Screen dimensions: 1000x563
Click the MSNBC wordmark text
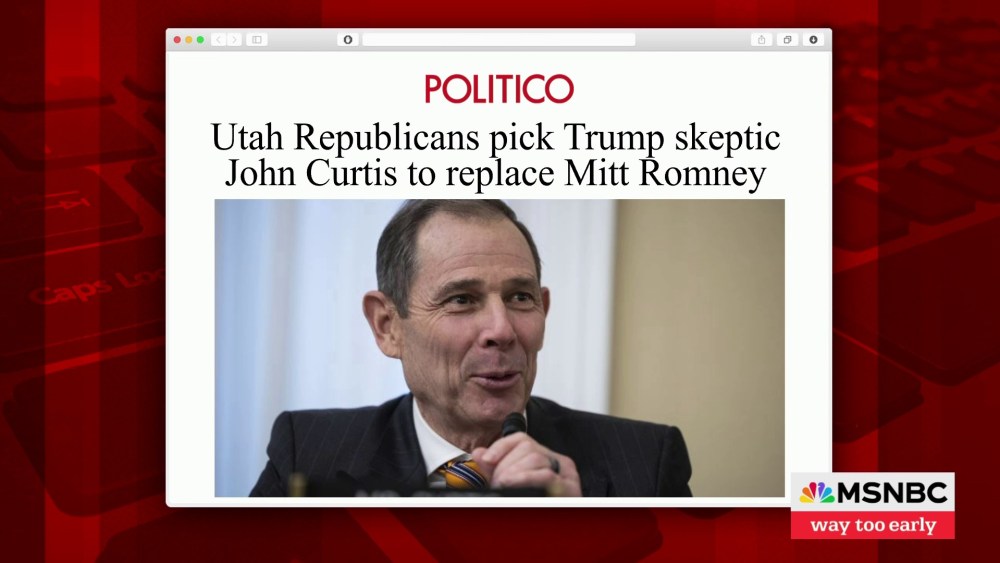(x=892, y=493)
